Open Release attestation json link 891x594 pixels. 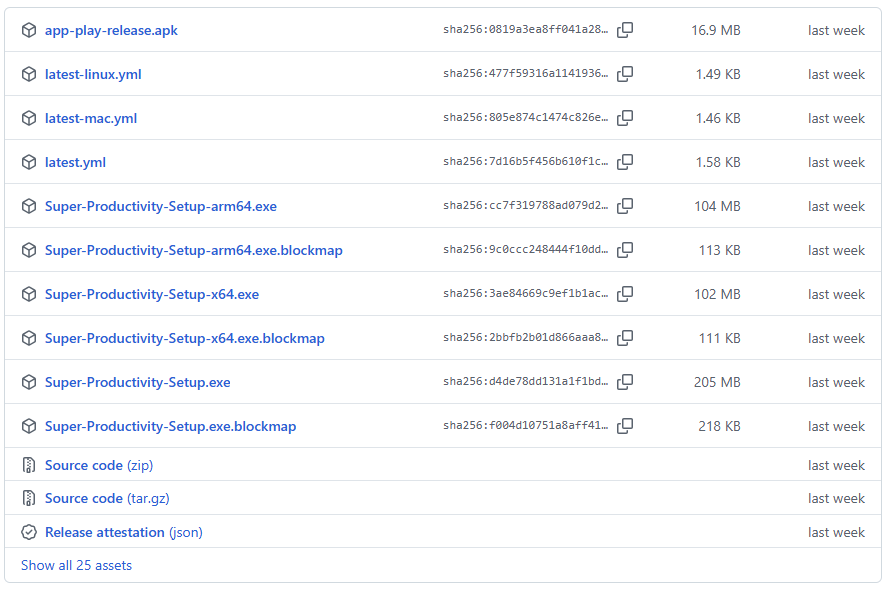[123, 532]
